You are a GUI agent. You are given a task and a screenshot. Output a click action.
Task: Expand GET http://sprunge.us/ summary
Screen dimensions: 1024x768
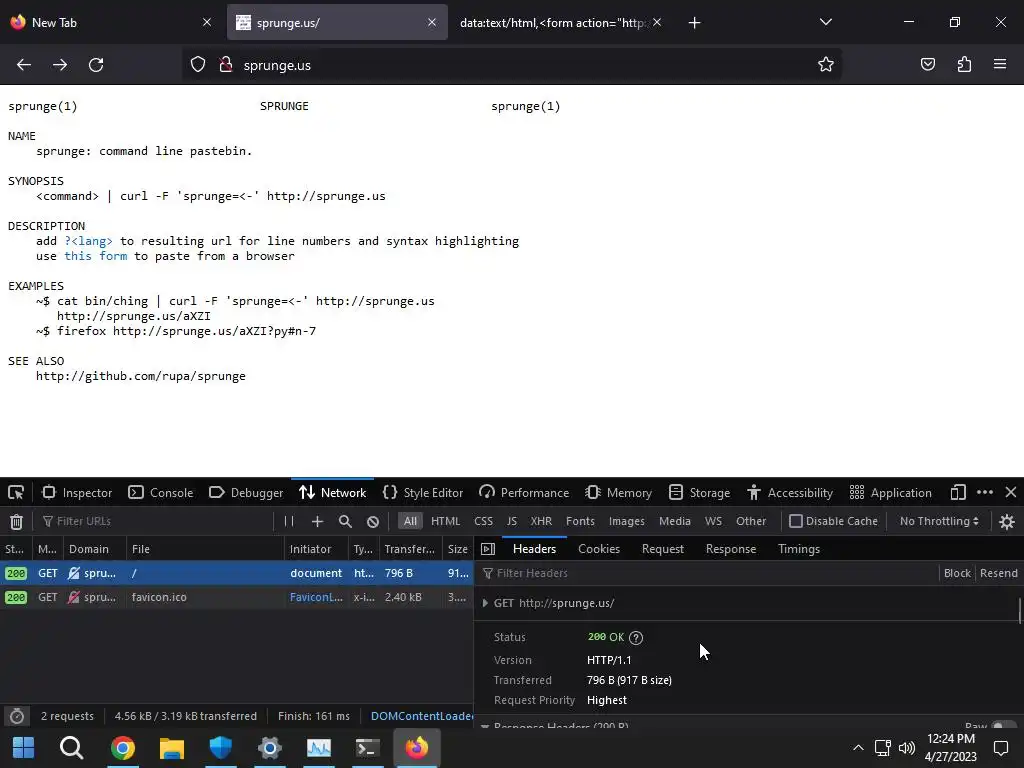[485, 603]
